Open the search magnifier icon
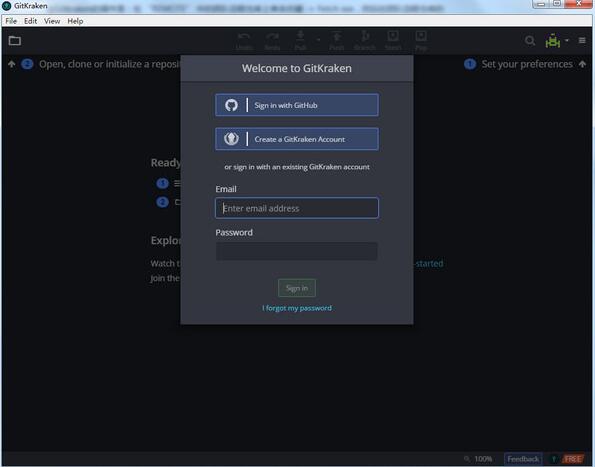The image size is (595, 467). coord(530,41)
